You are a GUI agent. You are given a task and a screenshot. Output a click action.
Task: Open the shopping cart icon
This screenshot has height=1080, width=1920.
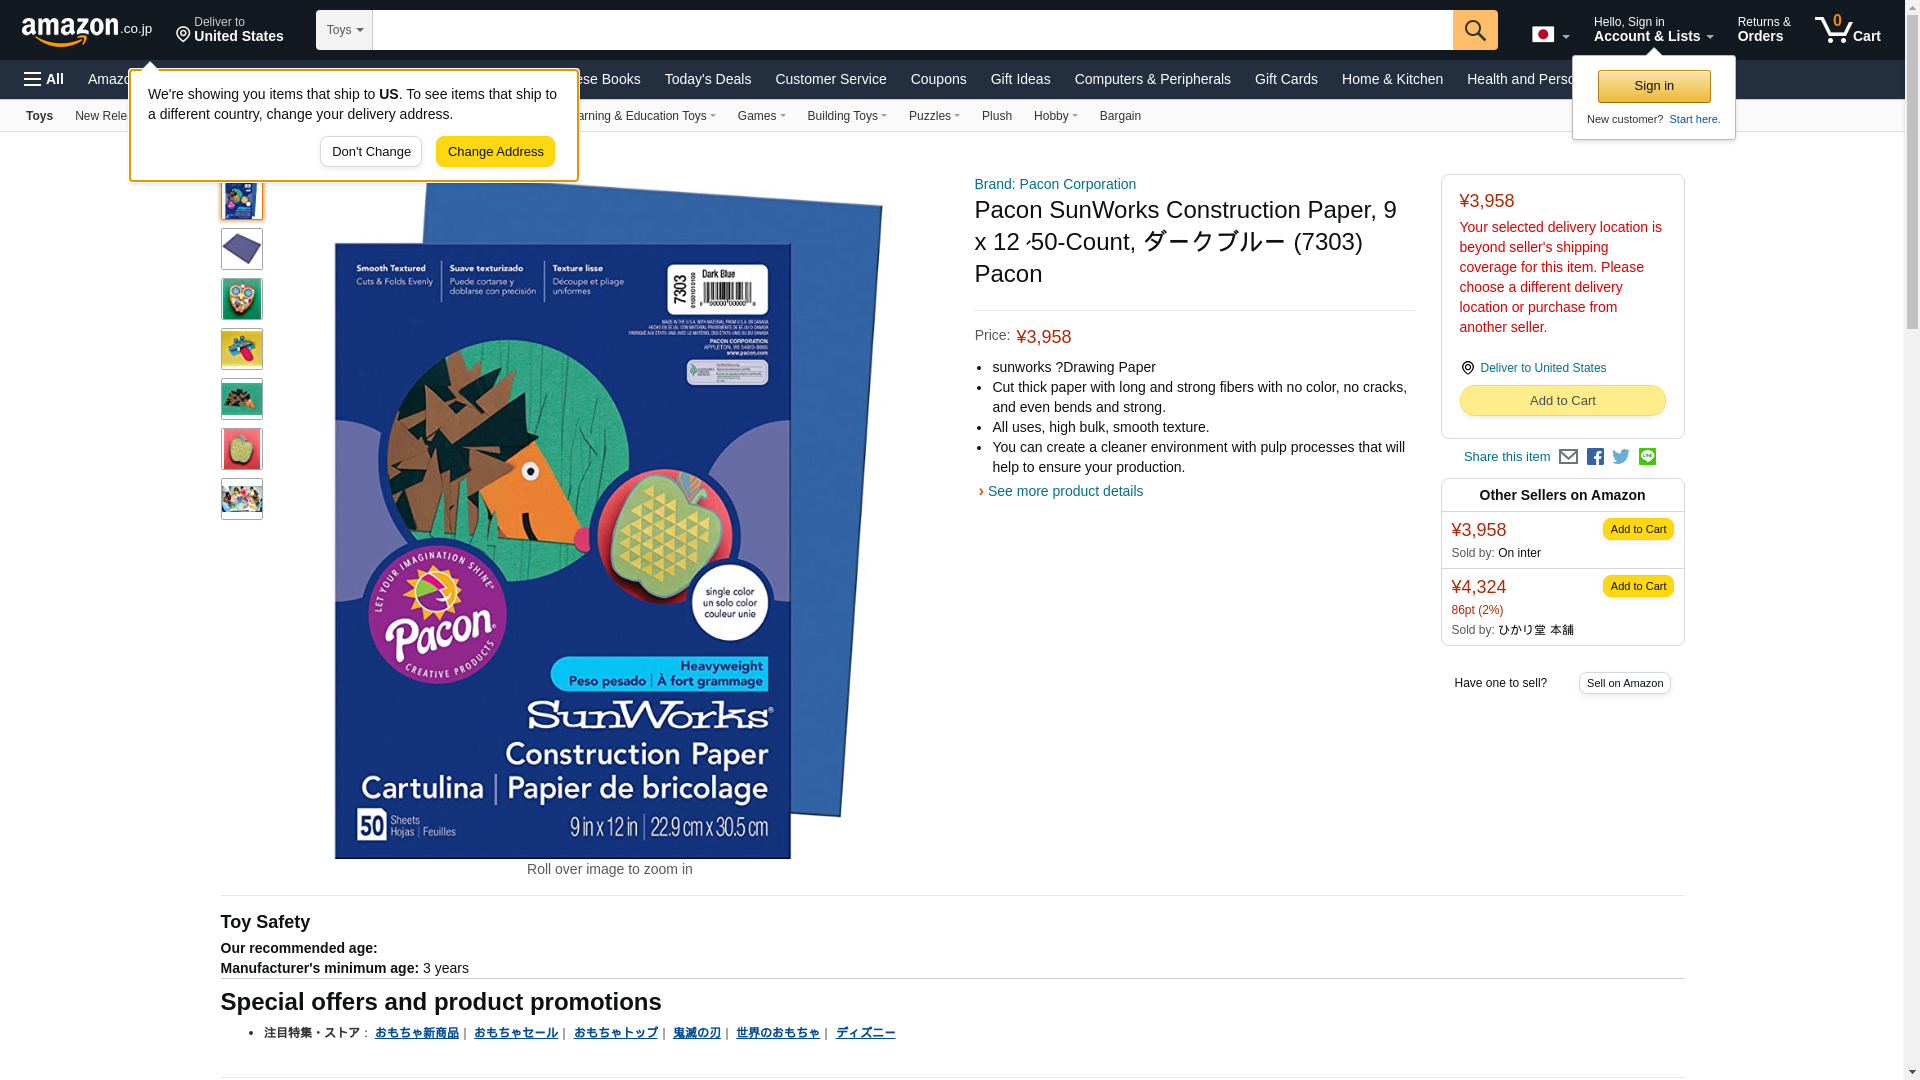tap(1848, 29)
